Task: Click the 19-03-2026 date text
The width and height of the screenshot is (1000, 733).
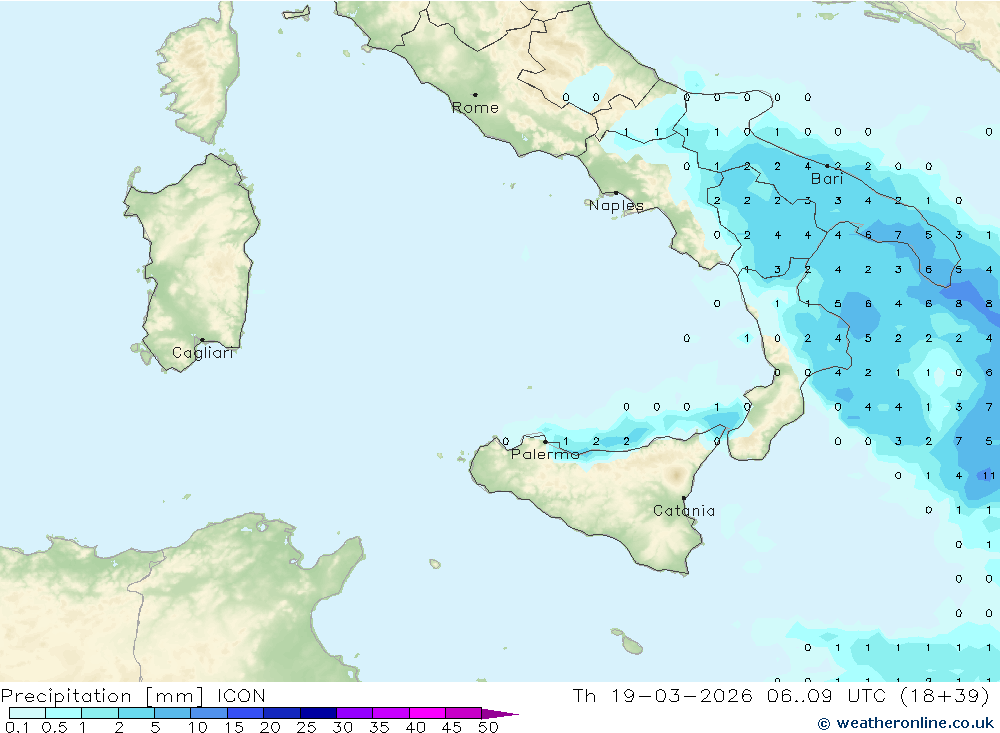Action: point(682,695)
